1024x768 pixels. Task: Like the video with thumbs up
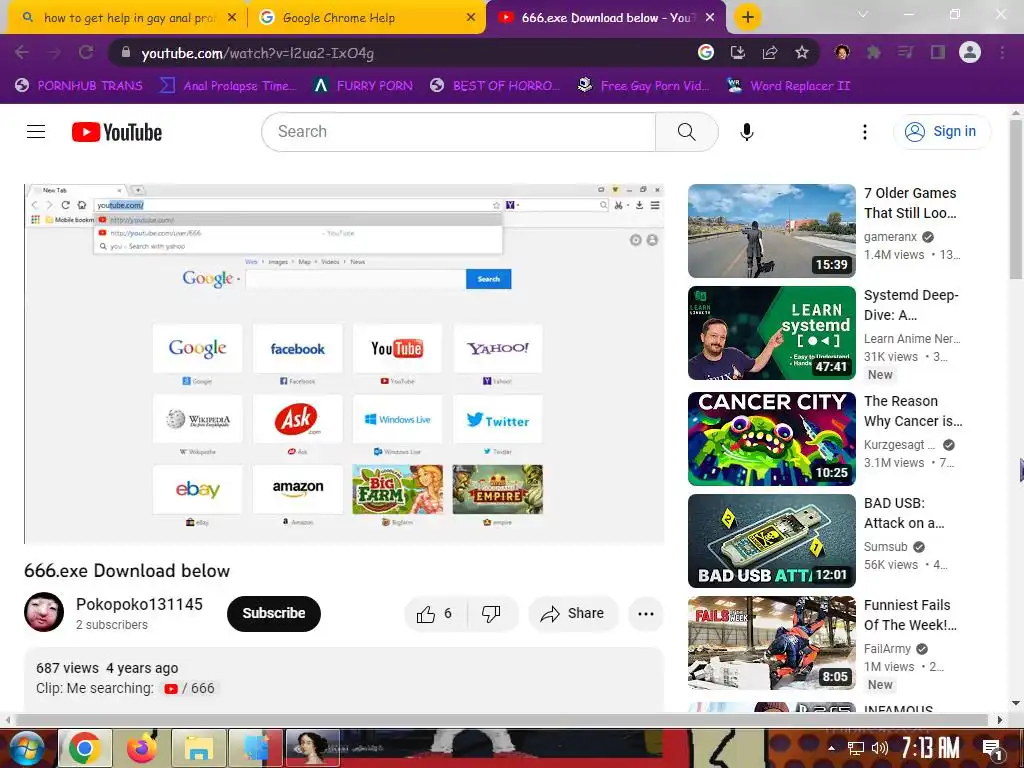click(435, 614)
